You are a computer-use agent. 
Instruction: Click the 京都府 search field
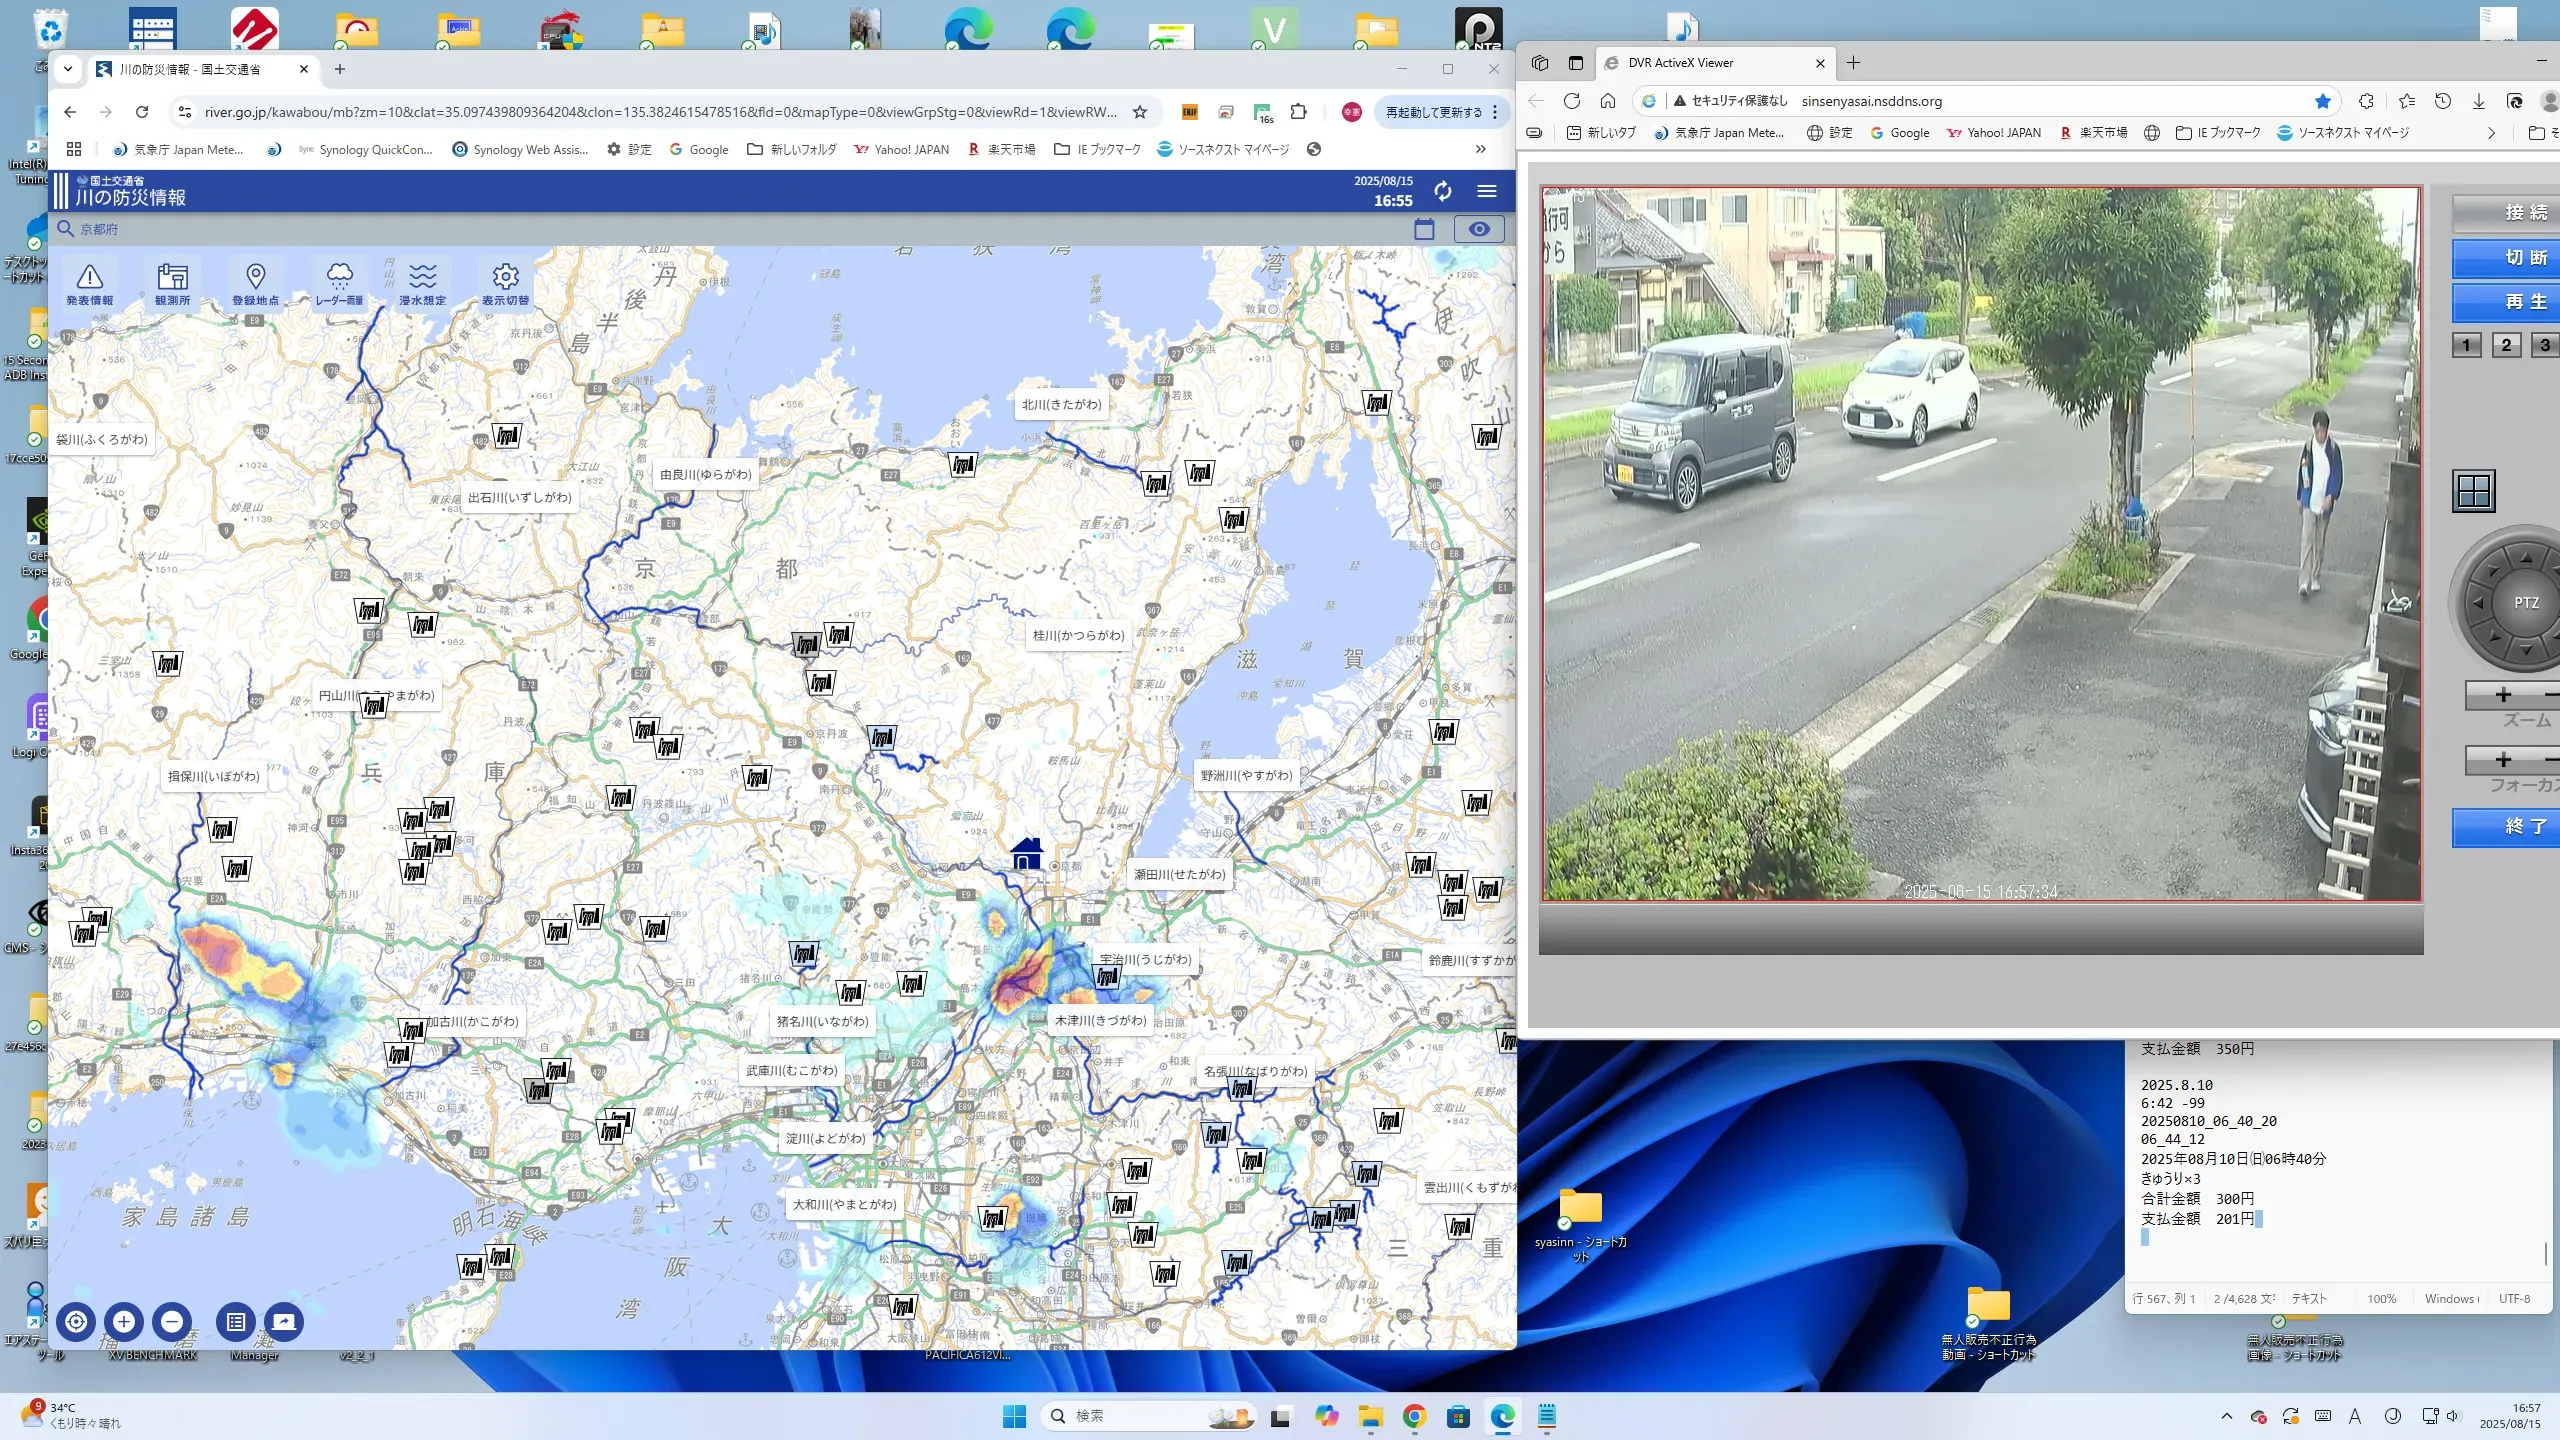pos(100,229)
